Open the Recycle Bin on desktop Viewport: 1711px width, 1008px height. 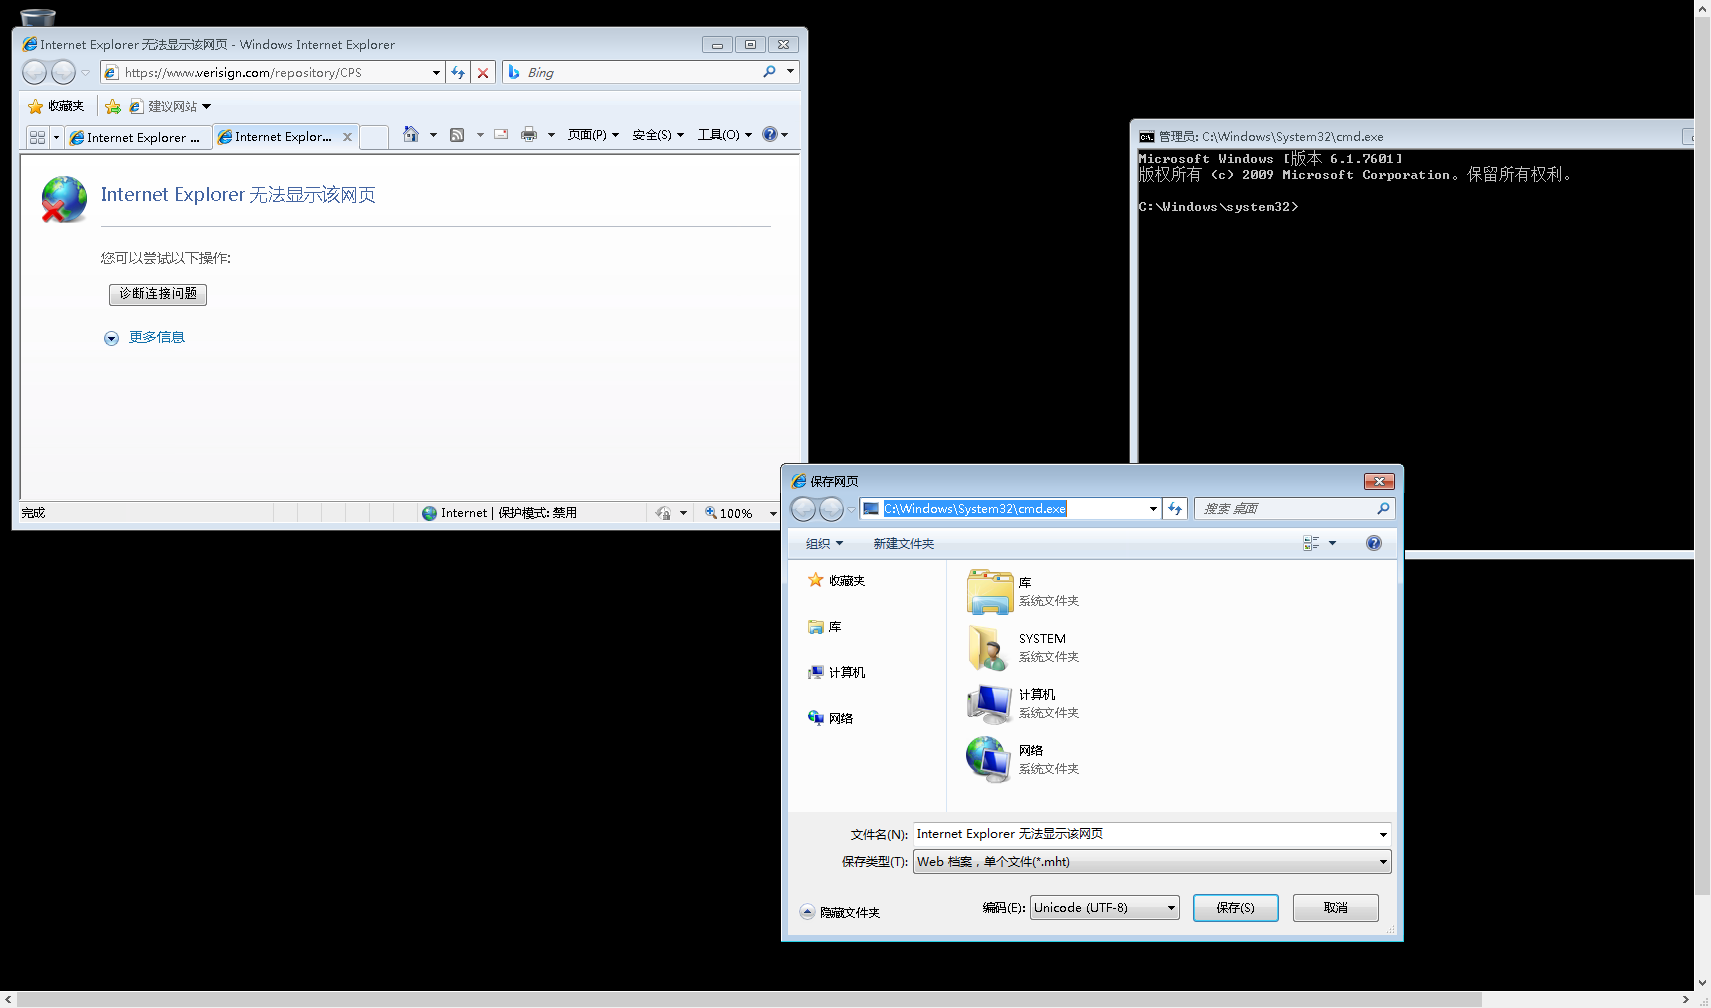click(38, 17)
